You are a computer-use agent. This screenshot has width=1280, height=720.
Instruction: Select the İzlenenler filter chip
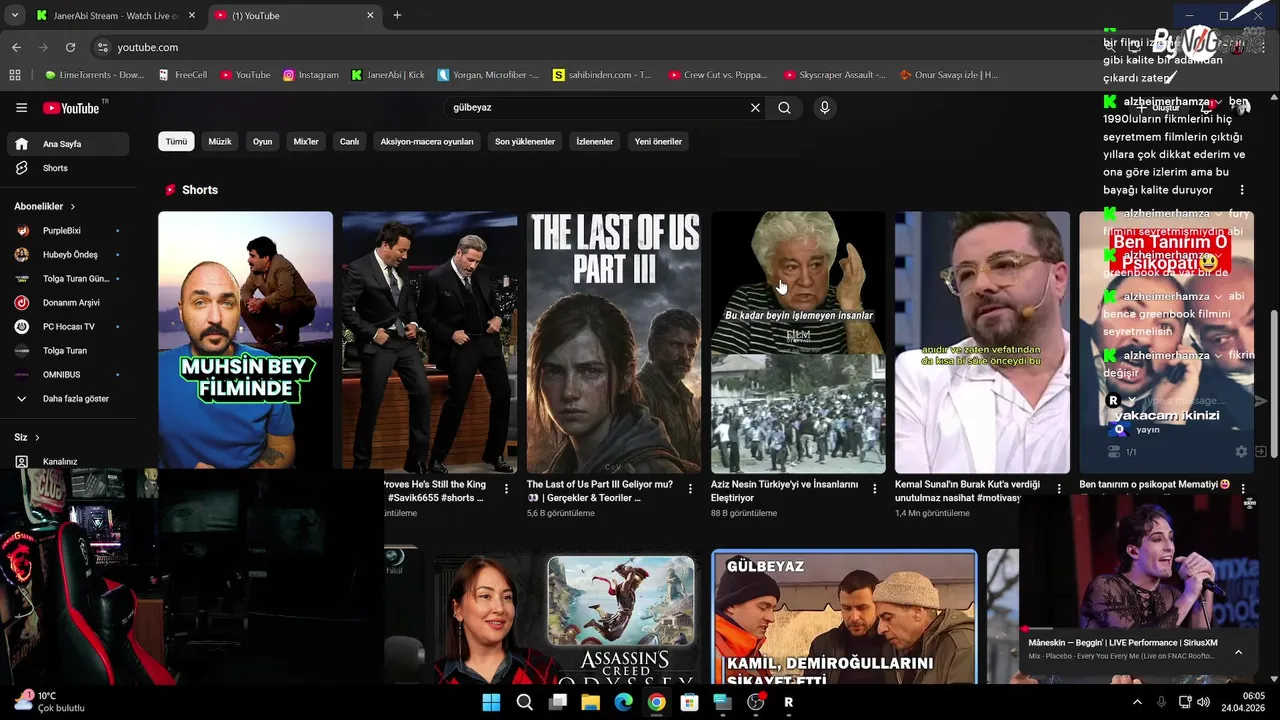click(595, 141)
